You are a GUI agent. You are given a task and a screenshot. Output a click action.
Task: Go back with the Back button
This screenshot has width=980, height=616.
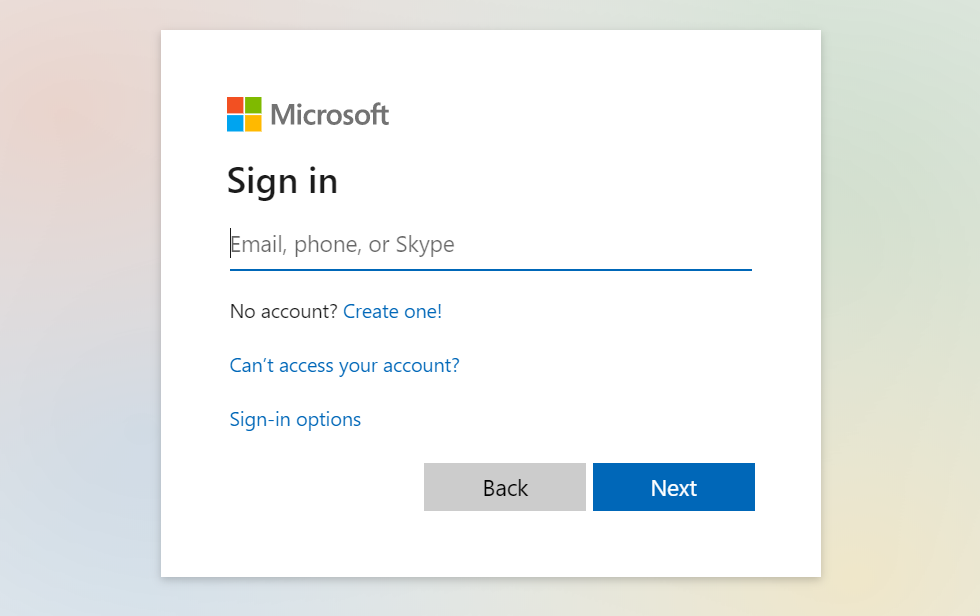point(505,487)
